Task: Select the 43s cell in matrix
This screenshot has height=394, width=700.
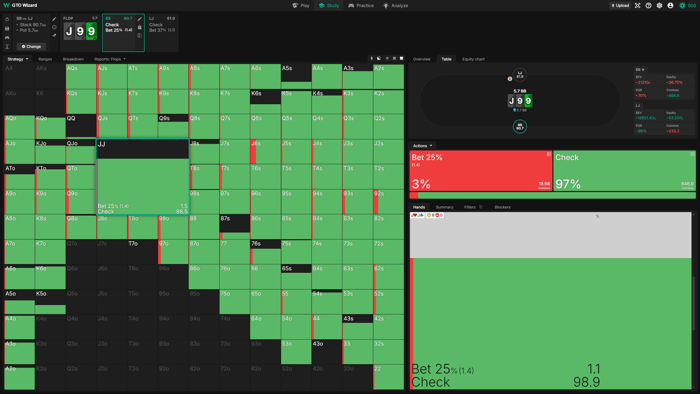Action: pos(358,327)
